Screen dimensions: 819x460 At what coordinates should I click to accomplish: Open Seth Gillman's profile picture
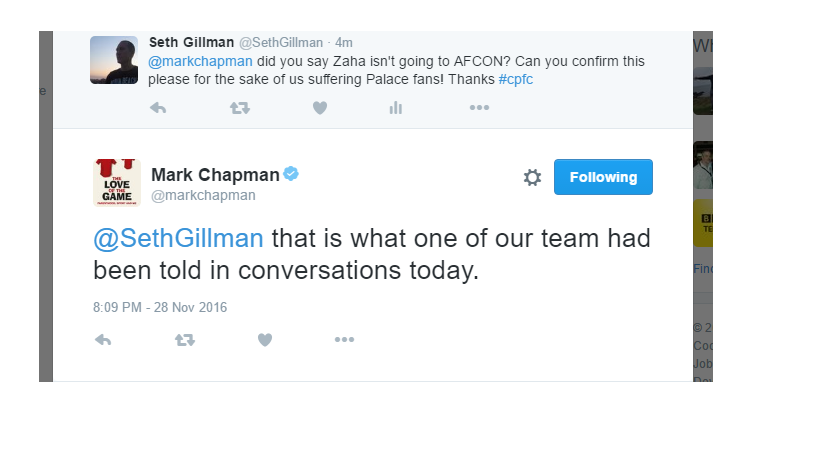pos(114,60)
